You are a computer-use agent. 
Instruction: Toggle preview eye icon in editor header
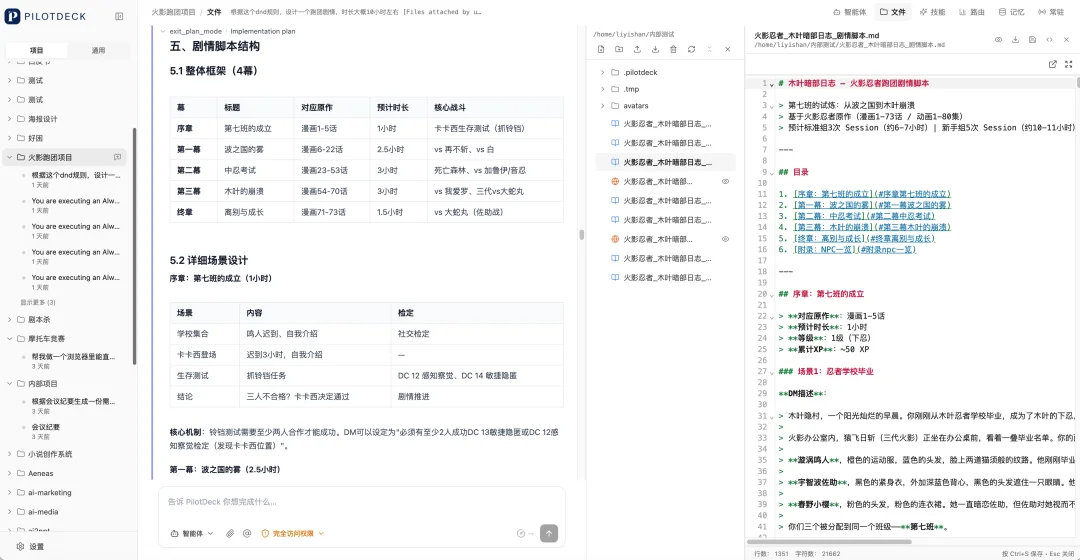(998, 40)
